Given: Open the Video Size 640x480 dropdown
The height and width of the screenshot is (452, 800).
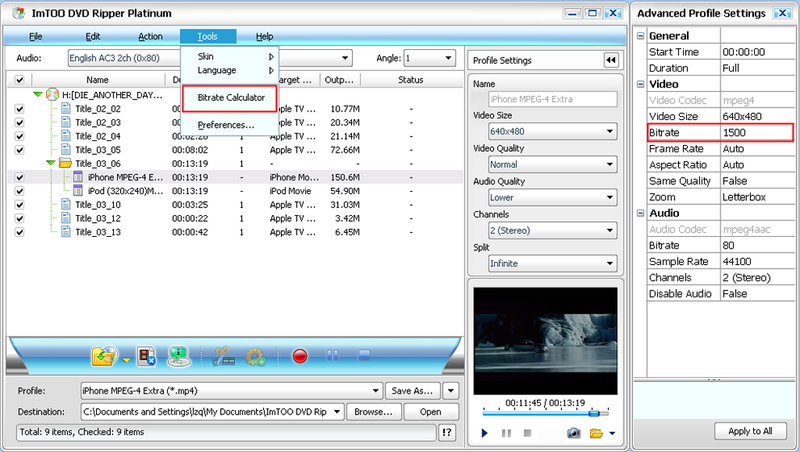Looking at the screenshot, I should tap(610, 132).
